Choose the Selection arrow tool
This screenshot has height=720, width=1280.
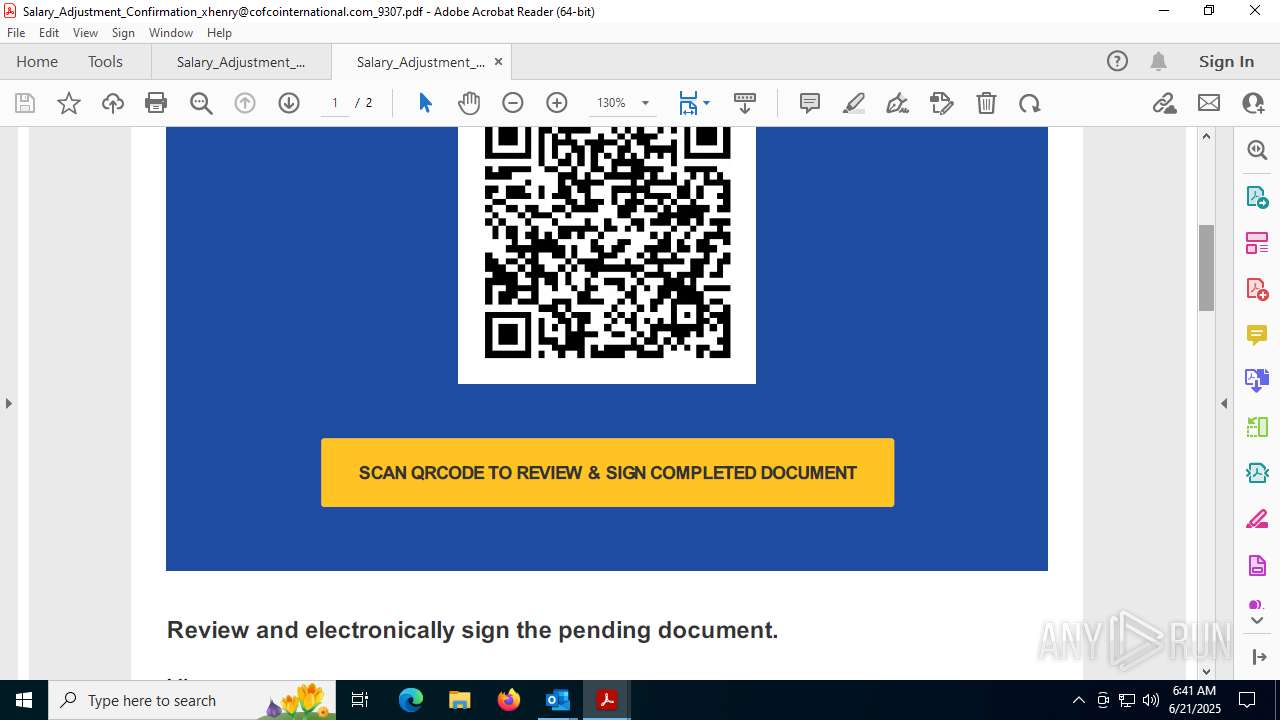[425, 103]
